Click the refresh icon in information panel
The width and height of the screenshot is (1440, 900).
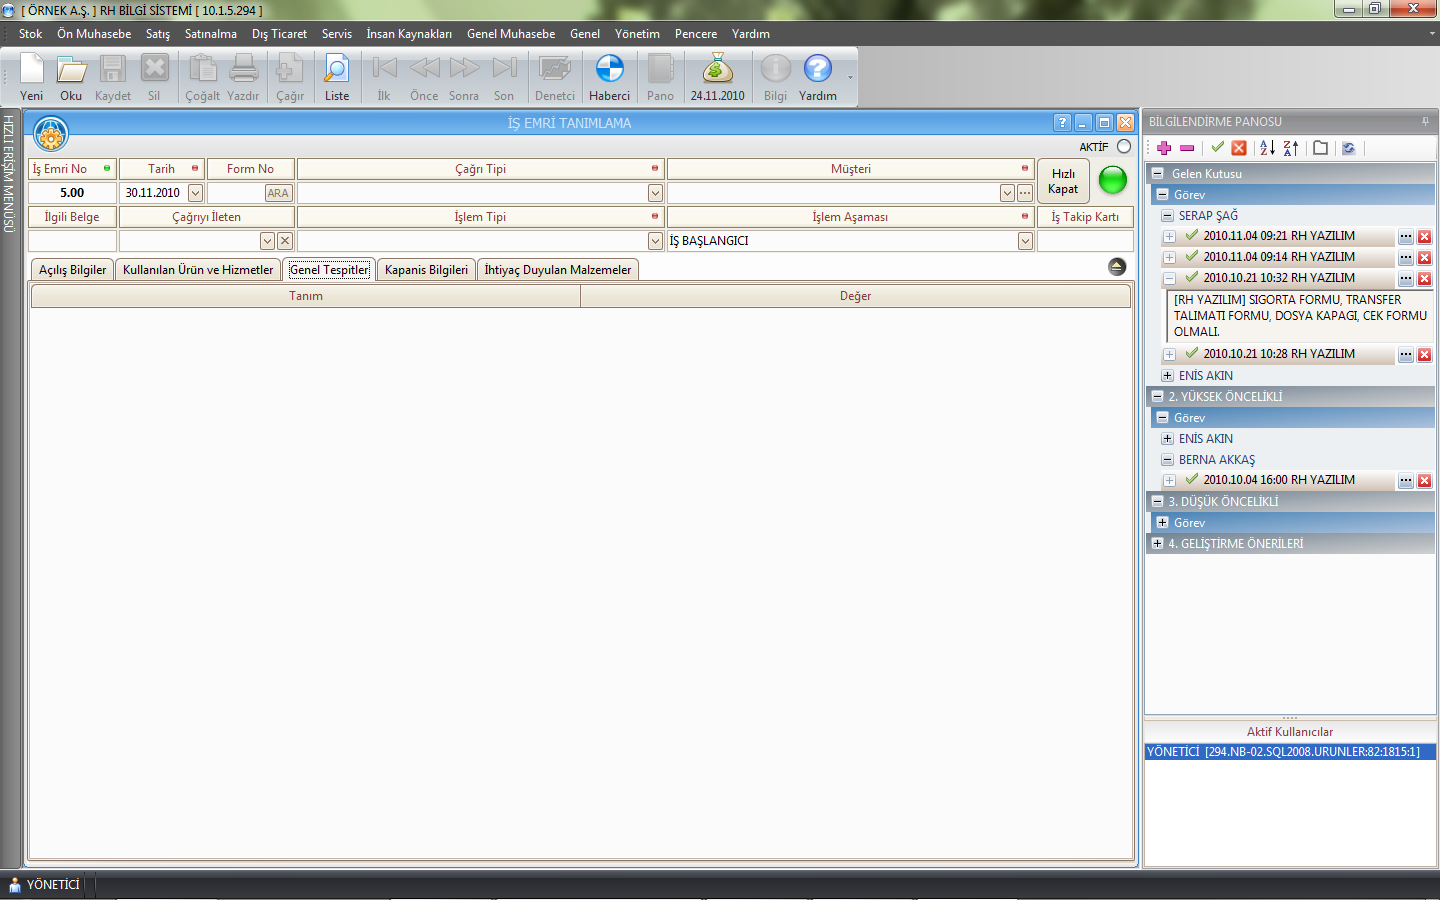click(x=1348, y=148)
